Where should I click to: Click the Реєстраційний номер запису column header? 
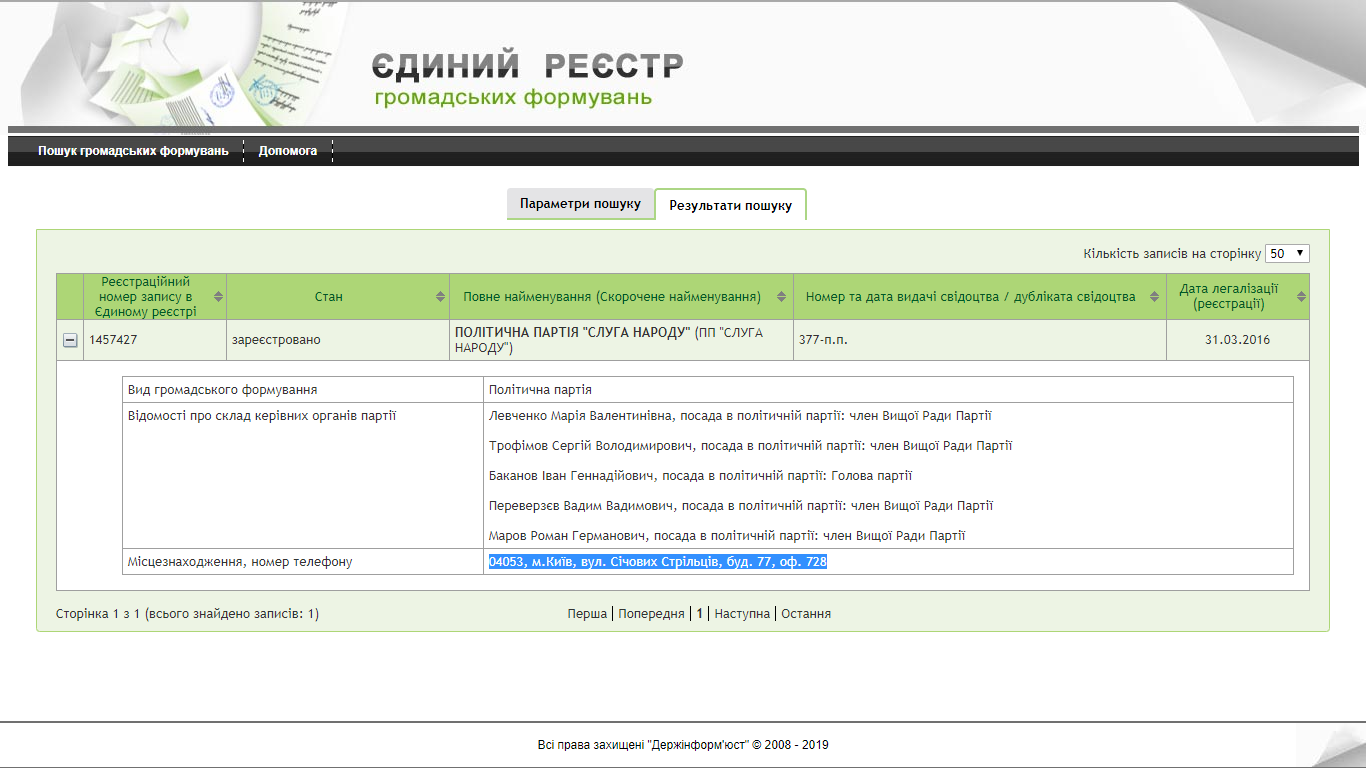click(155, 297)
